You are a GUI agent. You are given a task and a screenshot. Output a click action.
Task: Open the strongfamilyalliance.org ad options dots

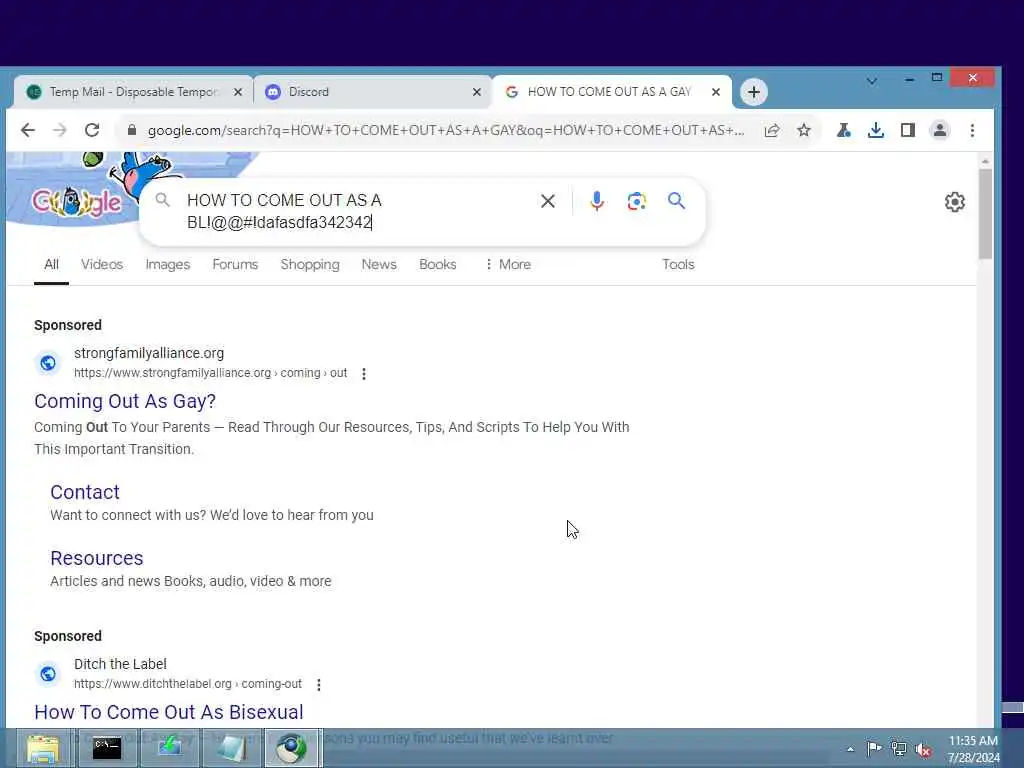tap(364, 374)
